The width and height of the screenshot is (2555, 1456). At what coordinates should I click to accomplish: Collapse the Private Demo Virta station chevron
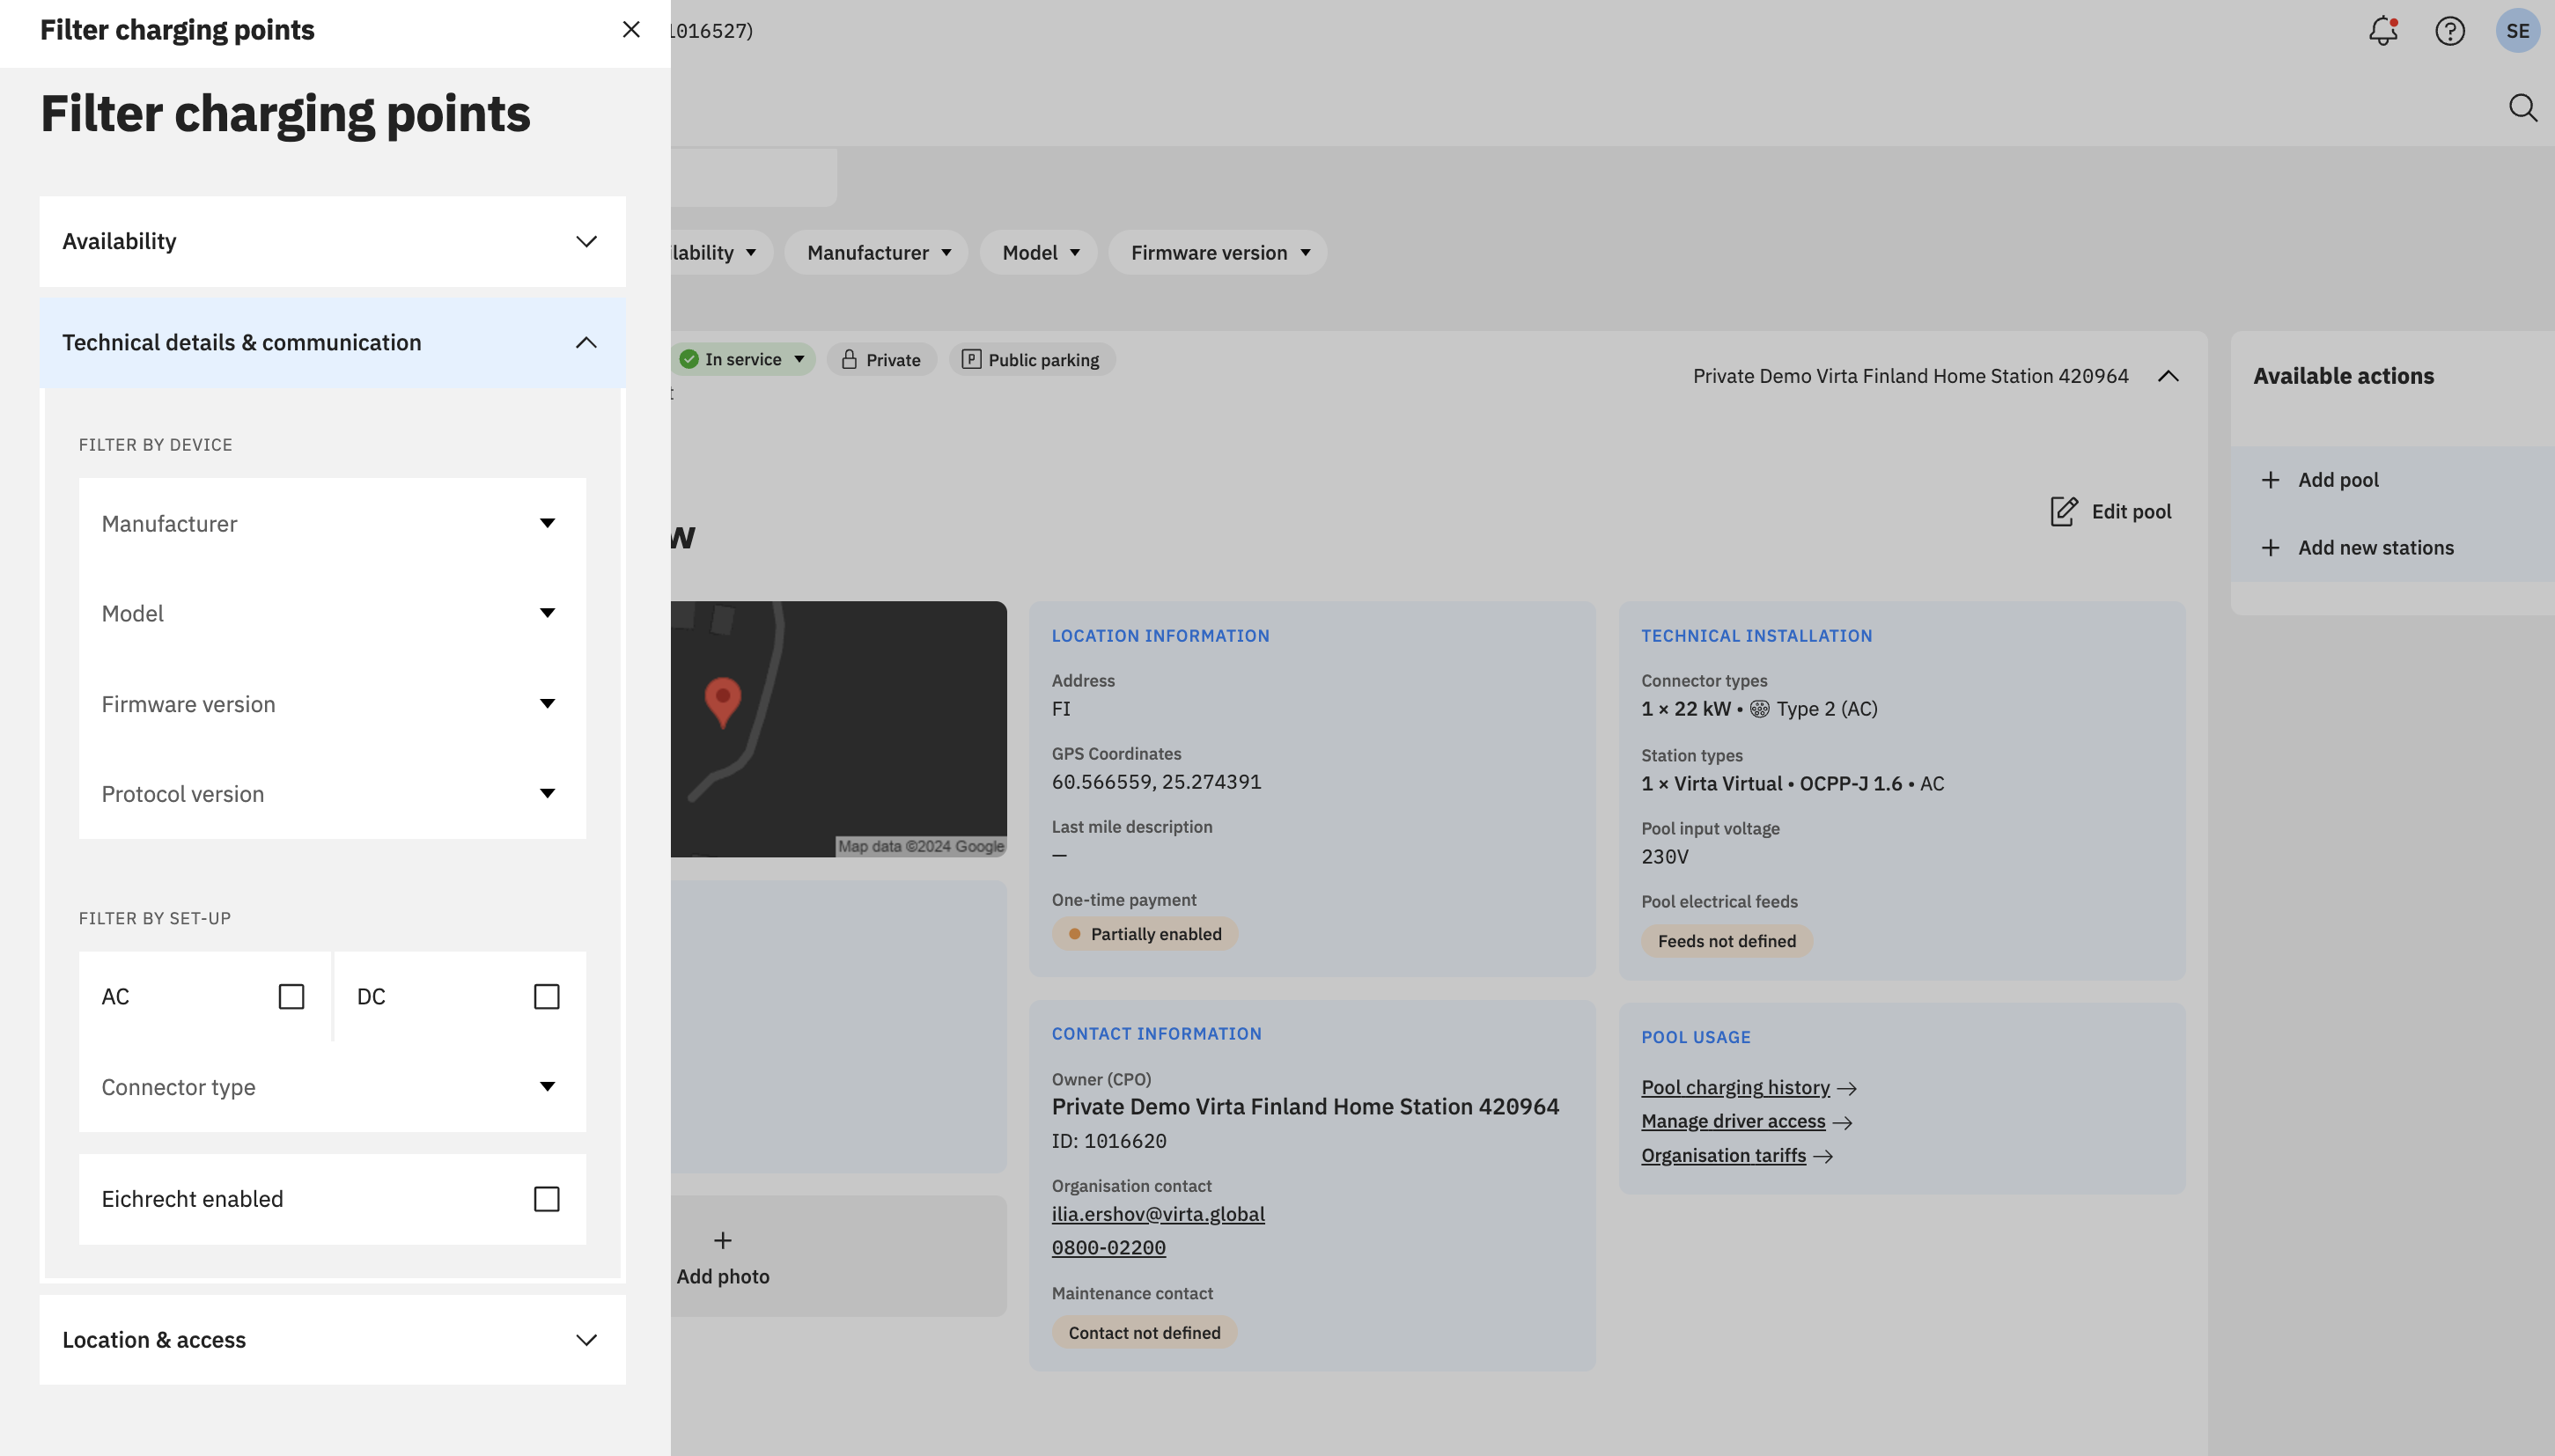coord(2168,376)
